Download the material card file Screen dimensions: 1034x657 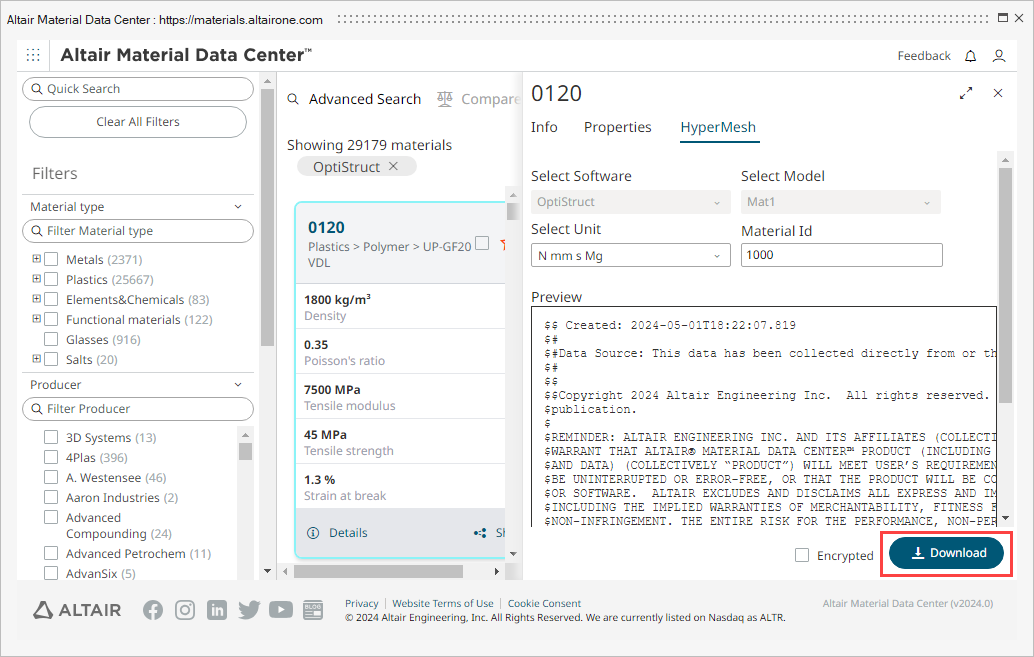point(946,553)
